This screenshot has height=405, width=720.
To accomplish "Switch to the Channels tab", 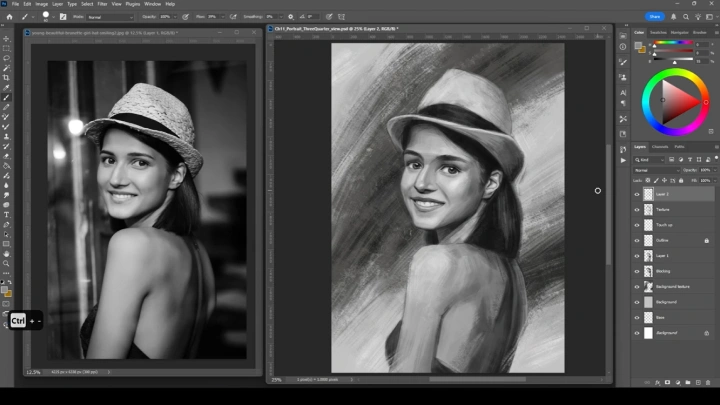I will pos(660,147).
